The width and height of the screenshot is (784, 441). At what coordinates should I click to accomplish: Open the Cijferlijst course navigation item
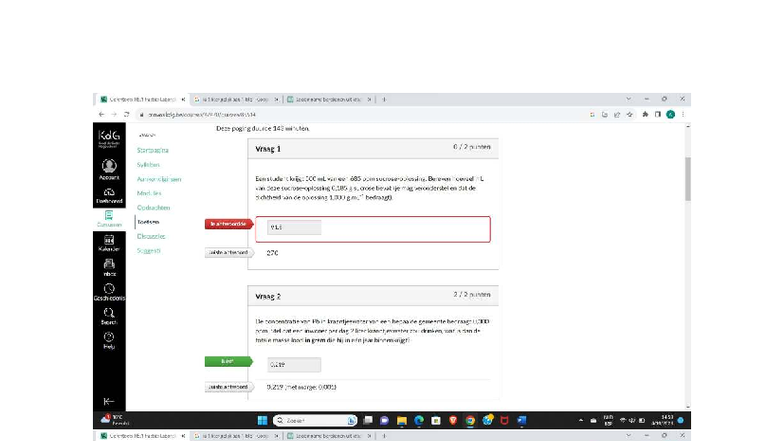151,236
